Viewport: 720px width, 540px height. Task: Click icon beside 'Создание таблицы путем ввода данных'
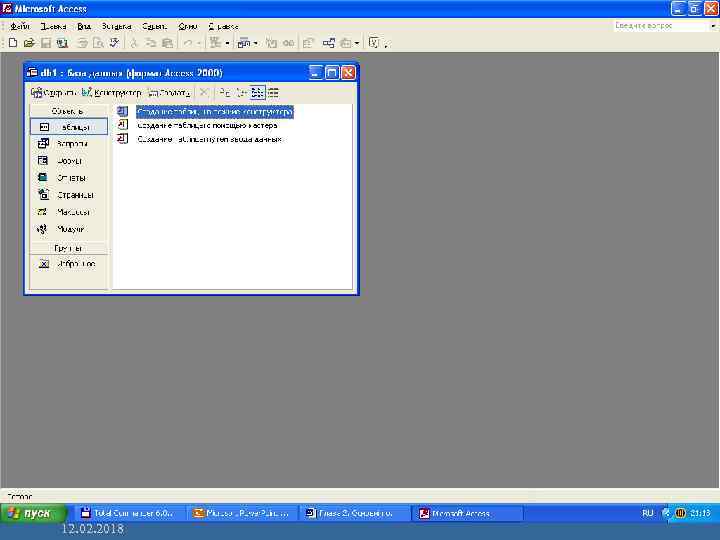coord(122,139)
